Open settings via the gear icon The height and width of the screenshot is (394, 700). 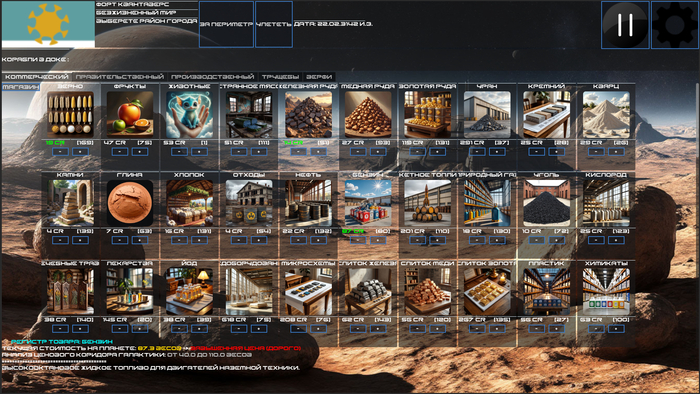tap(675, 25)
